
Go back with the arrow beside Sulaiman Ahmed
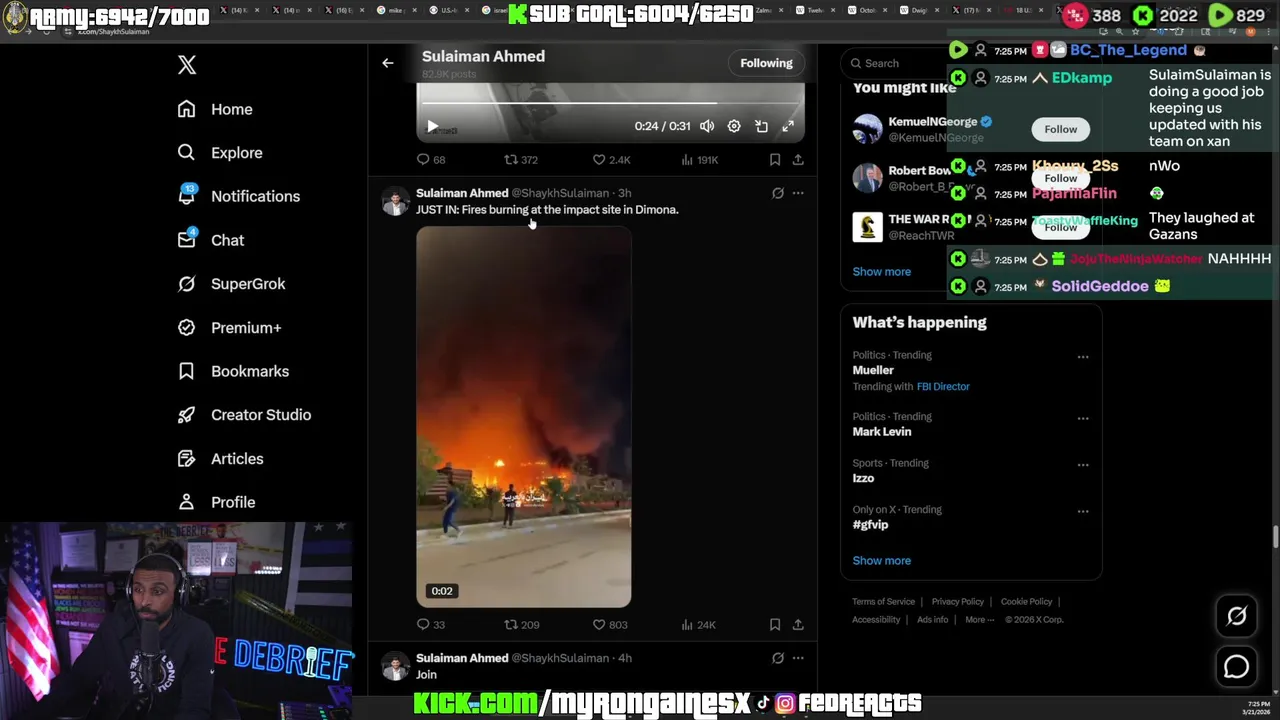click(x=388, y=63)
